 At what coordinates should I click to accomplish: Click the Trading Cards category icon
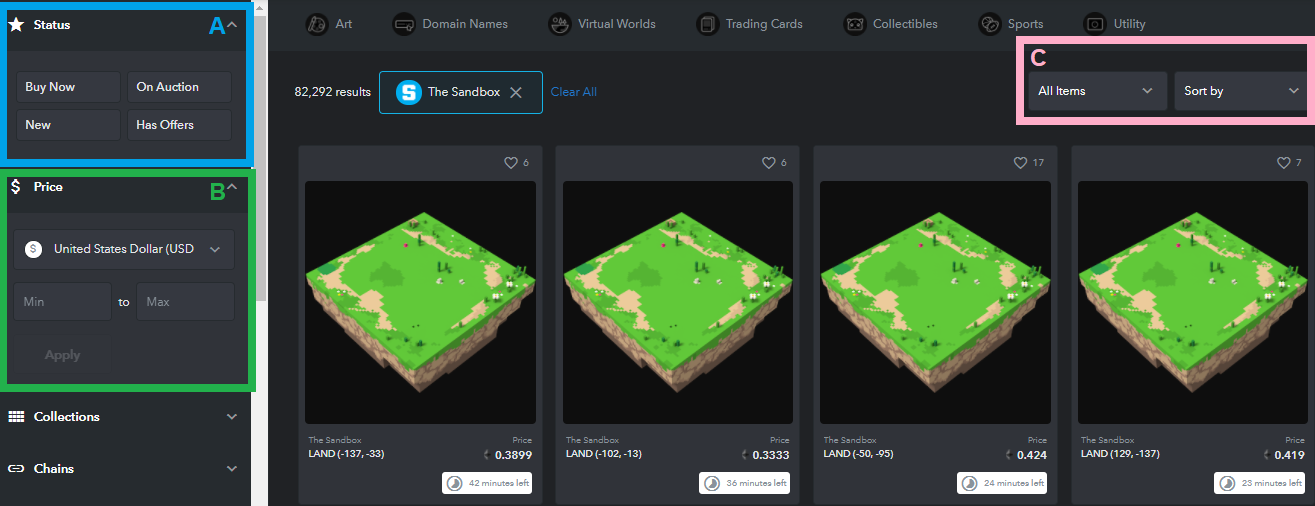click(x=707, y=24)
